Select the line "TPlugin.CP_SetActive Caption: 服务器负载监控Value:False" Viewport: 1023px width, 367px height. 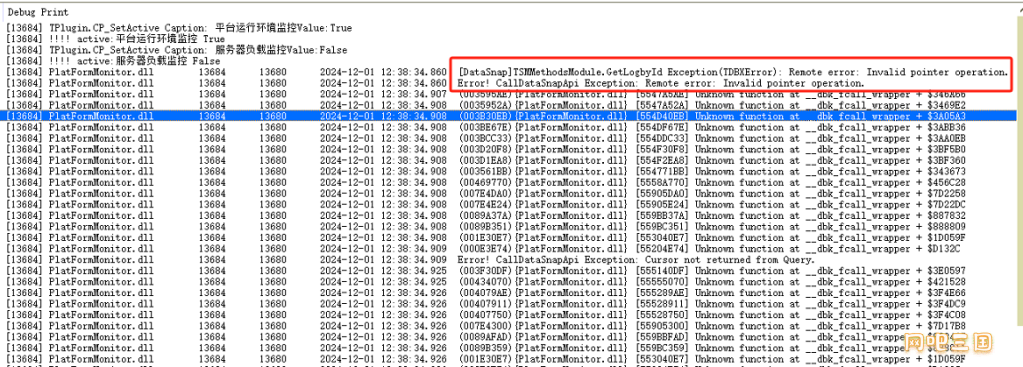tap(177, 50)
